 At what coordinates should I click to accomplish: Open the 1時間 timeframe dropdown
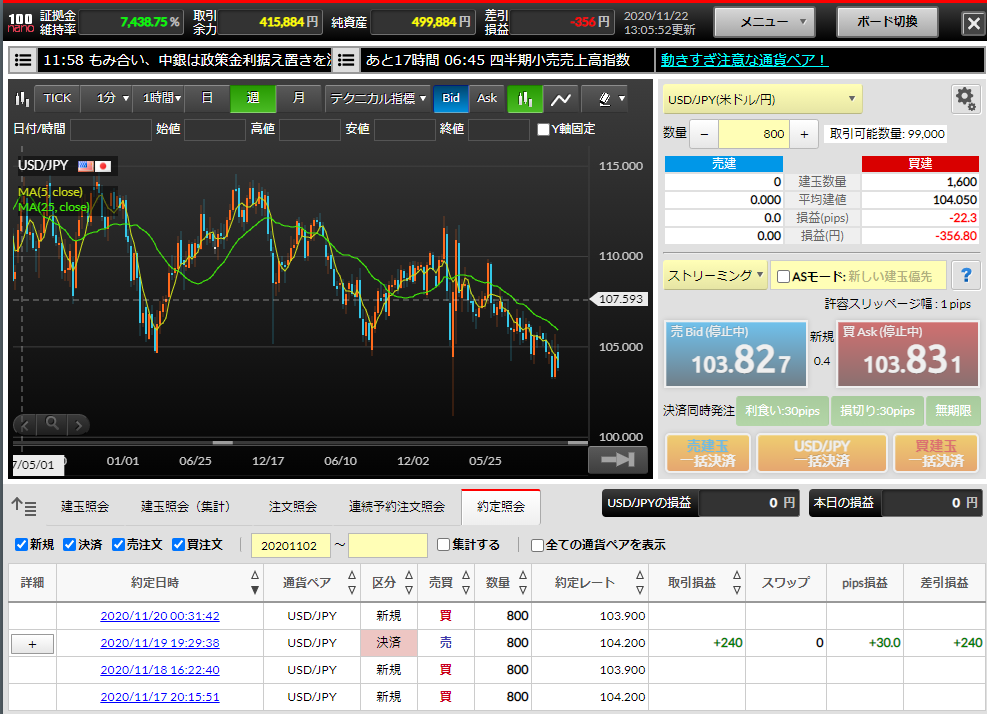tap(161, 98)
